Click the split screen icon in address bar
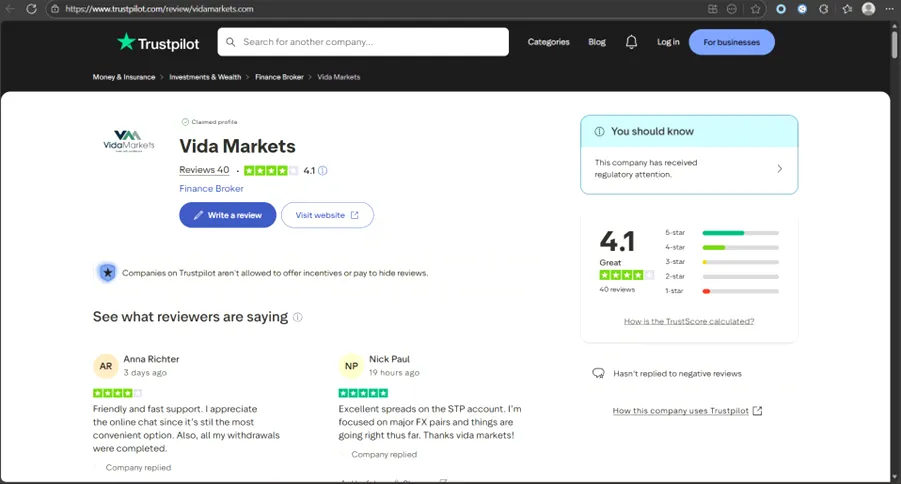Image resolution: width=901 pixels, height=484 pixels. [x=713, y=9]
